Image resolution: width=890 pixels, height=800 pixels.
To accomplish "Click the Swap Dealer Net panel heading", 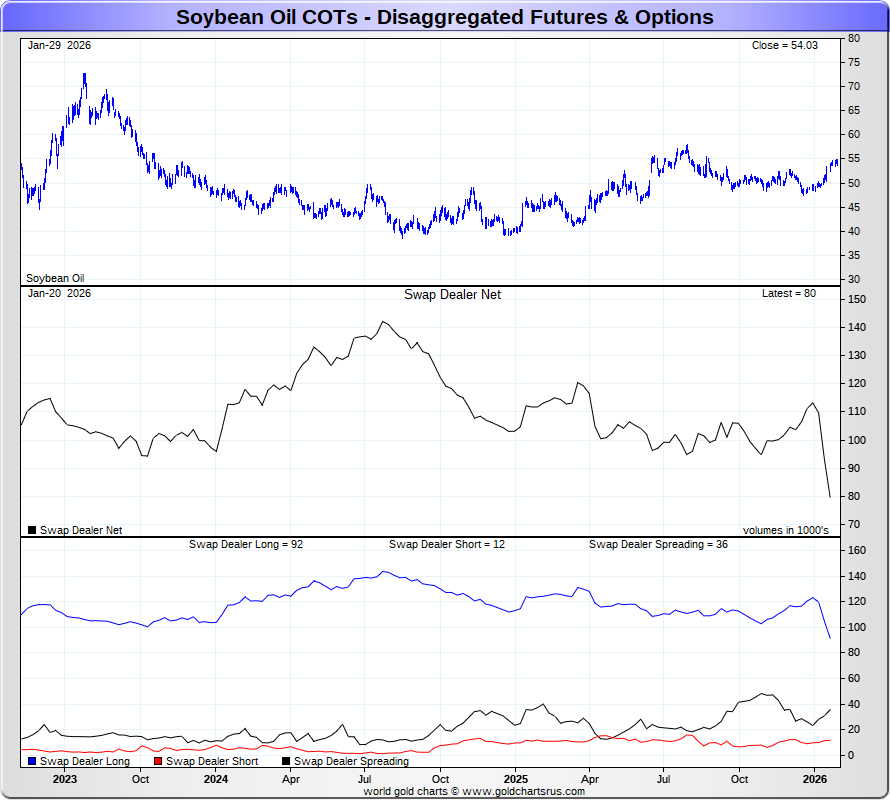I will (452, 294).
